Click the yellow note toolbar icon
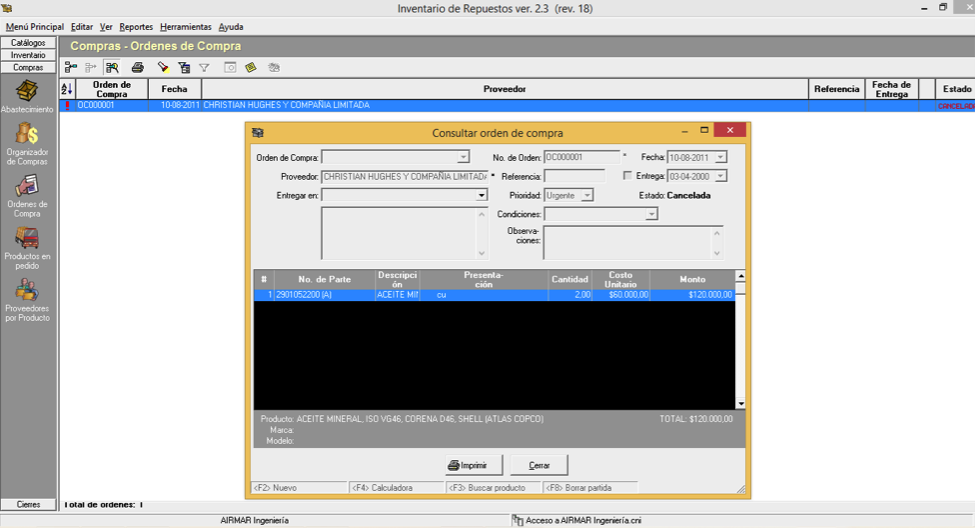Screen dimensions: 975x528 tap(251, 67)
